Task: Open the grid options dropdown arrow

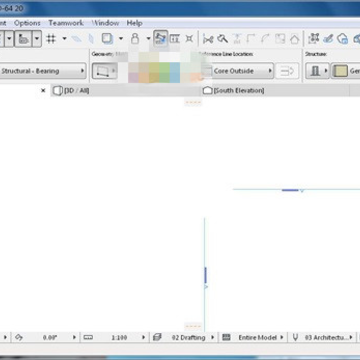Action: (x=64, y=39)
